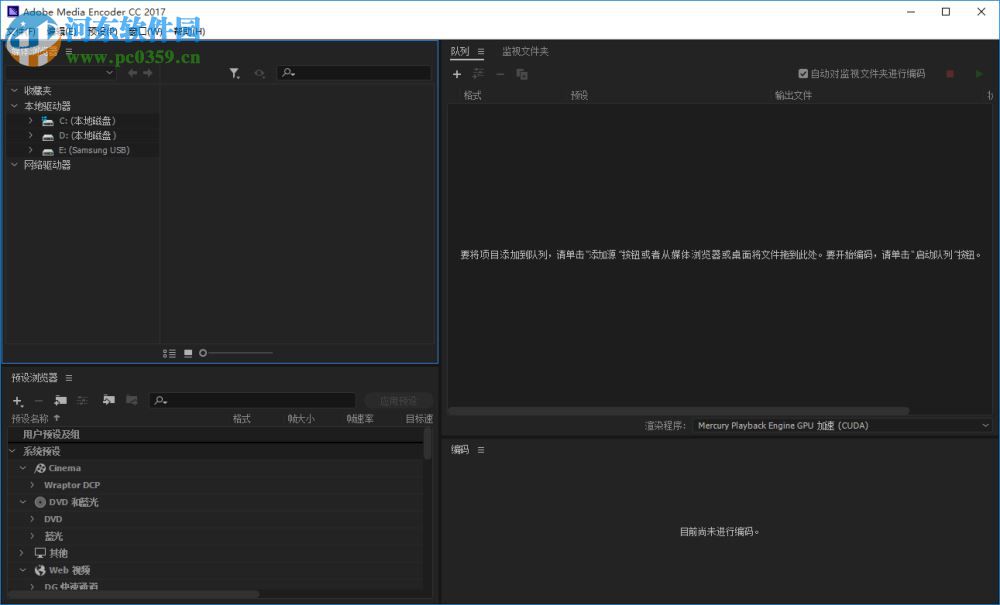Click the red stop encoding button

[x=949, y=73]
